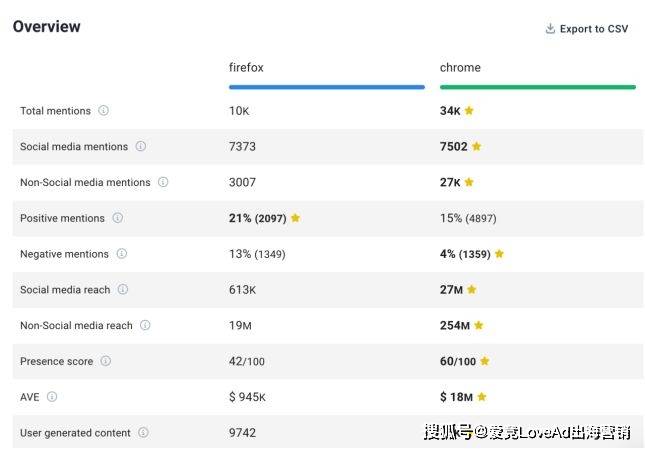Image resolution: width=645 pixels, height=449 pixels.
Task: Click firefox's 3007 non-social mentions value
Action: 242,182
